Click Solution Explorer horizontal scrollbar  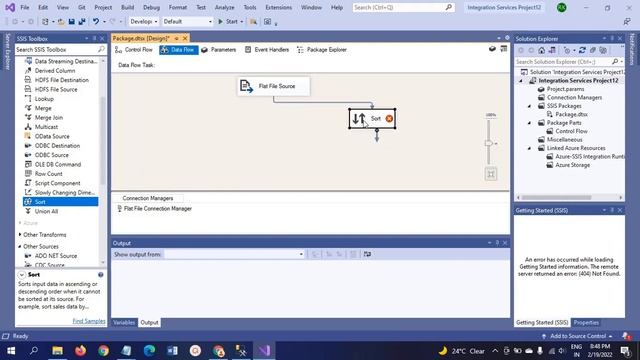(x=557, y=197)
